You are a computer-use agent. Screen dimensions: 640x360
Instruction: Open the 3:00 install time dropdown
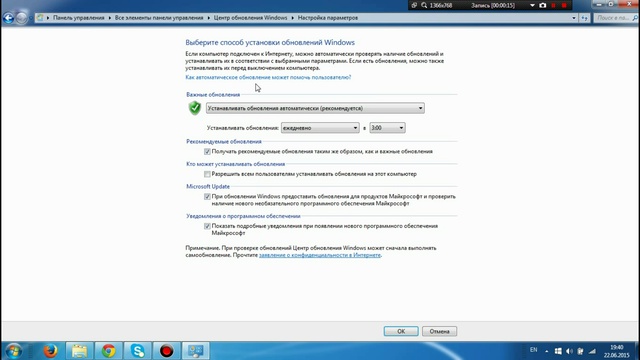pyautogui.click(x=387, y=128)
